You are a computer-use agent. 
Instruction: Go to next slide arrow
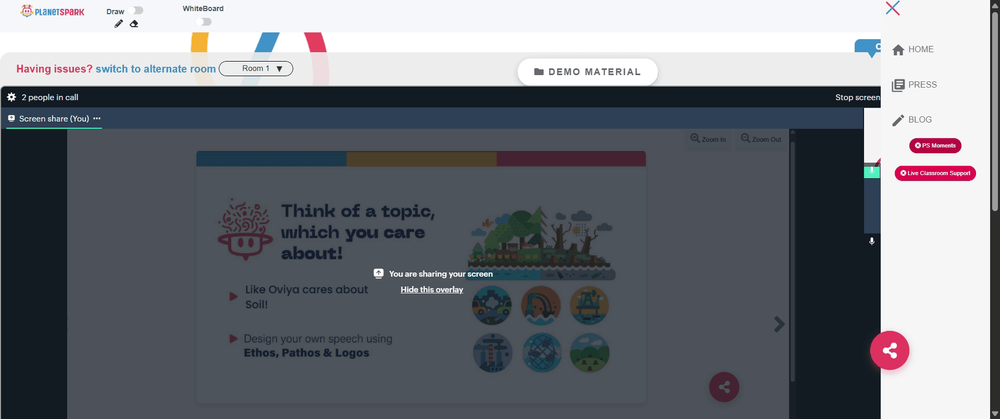[779, 324]
